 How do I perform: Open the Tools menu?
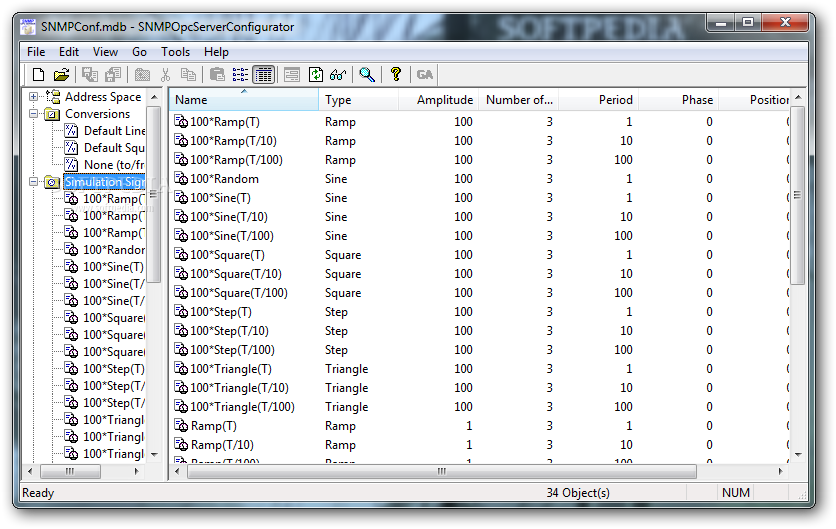click(x=175, y=52)
